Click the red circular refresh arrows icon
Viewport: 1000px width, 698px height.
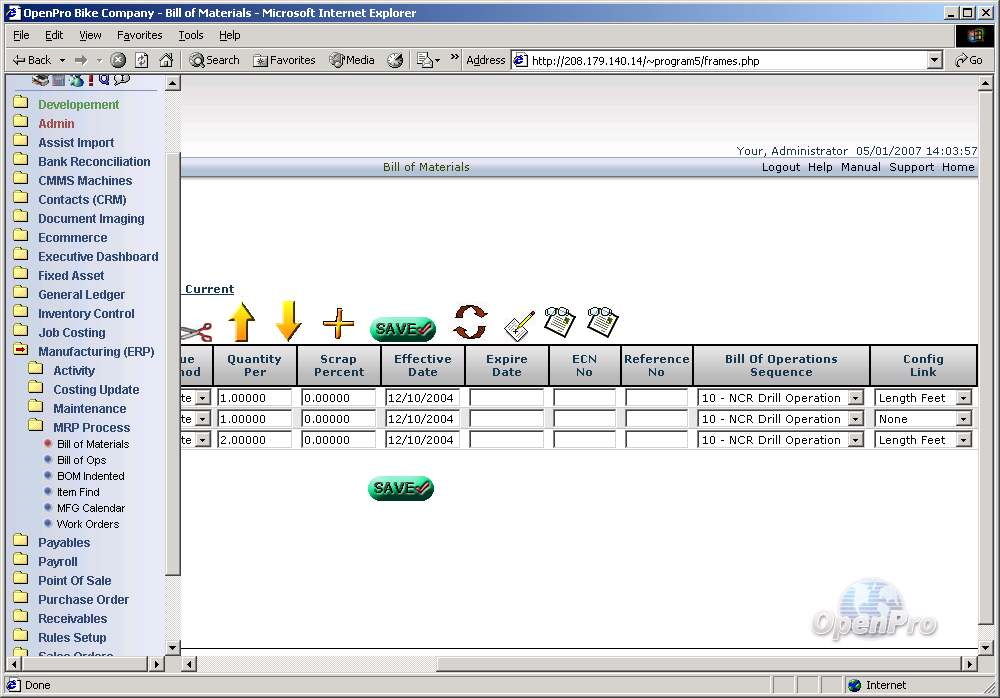point(470,322)
